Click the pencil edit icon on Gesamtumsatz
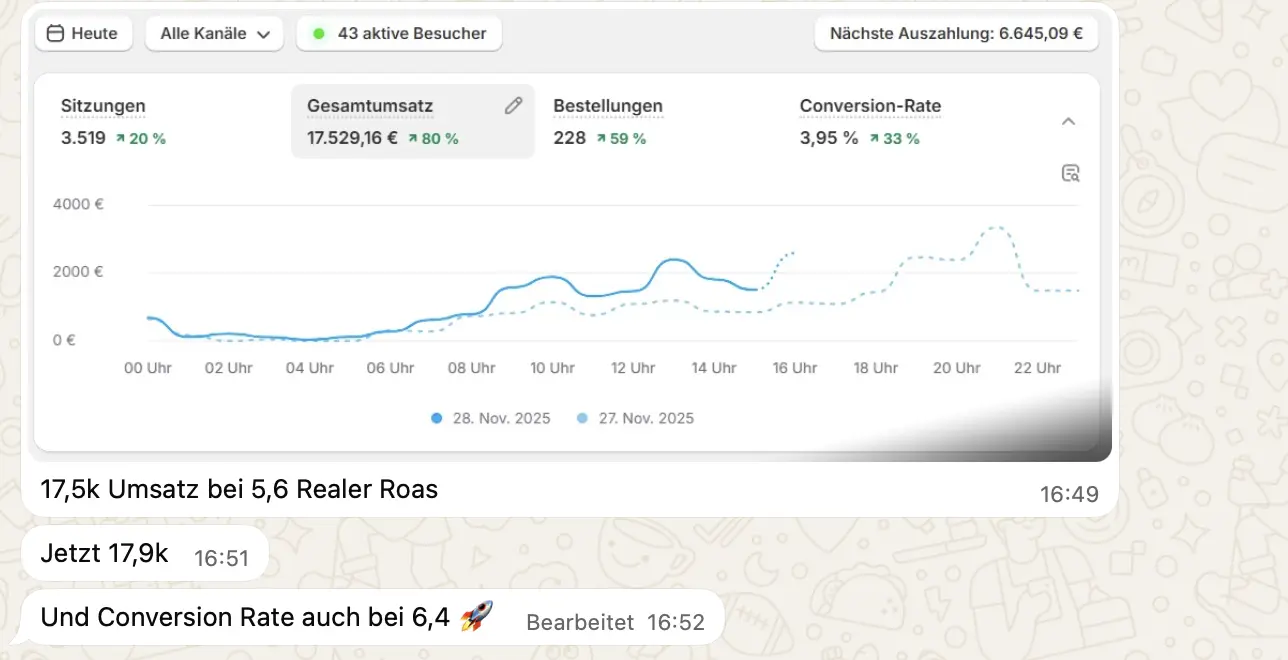Viewport: 1288px width, 660px height. [x=513, y=106]
